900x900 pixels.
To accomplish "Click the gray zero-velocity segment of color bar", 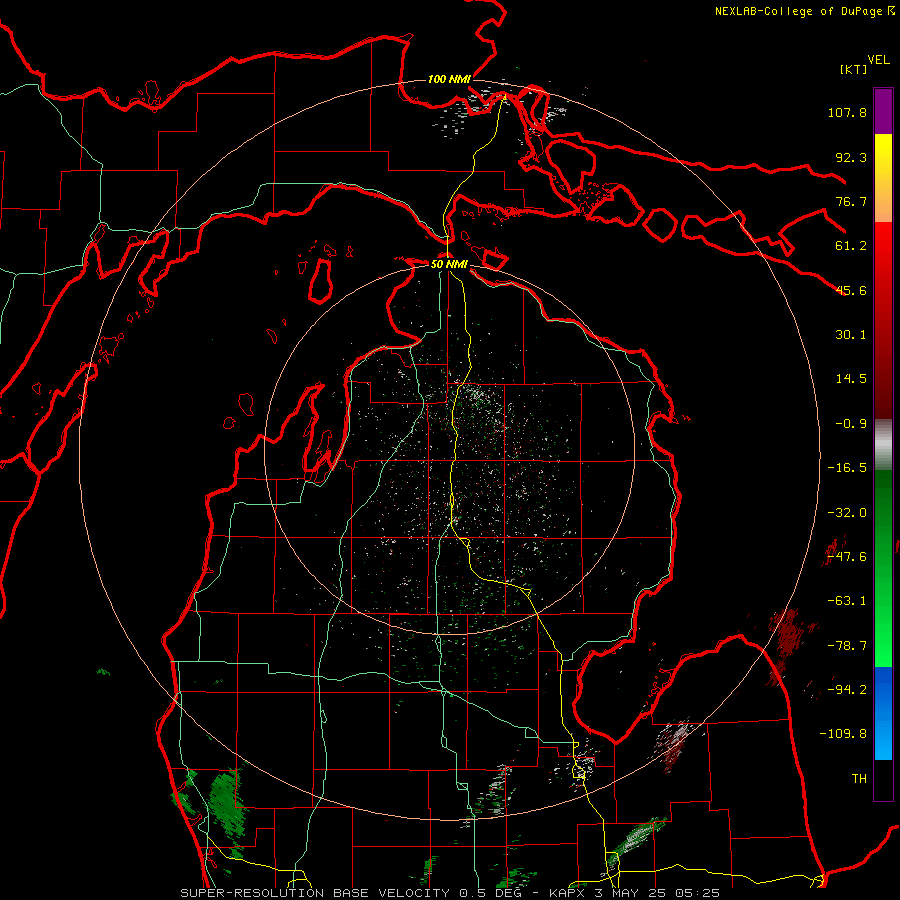I will [x=883, y=444].
